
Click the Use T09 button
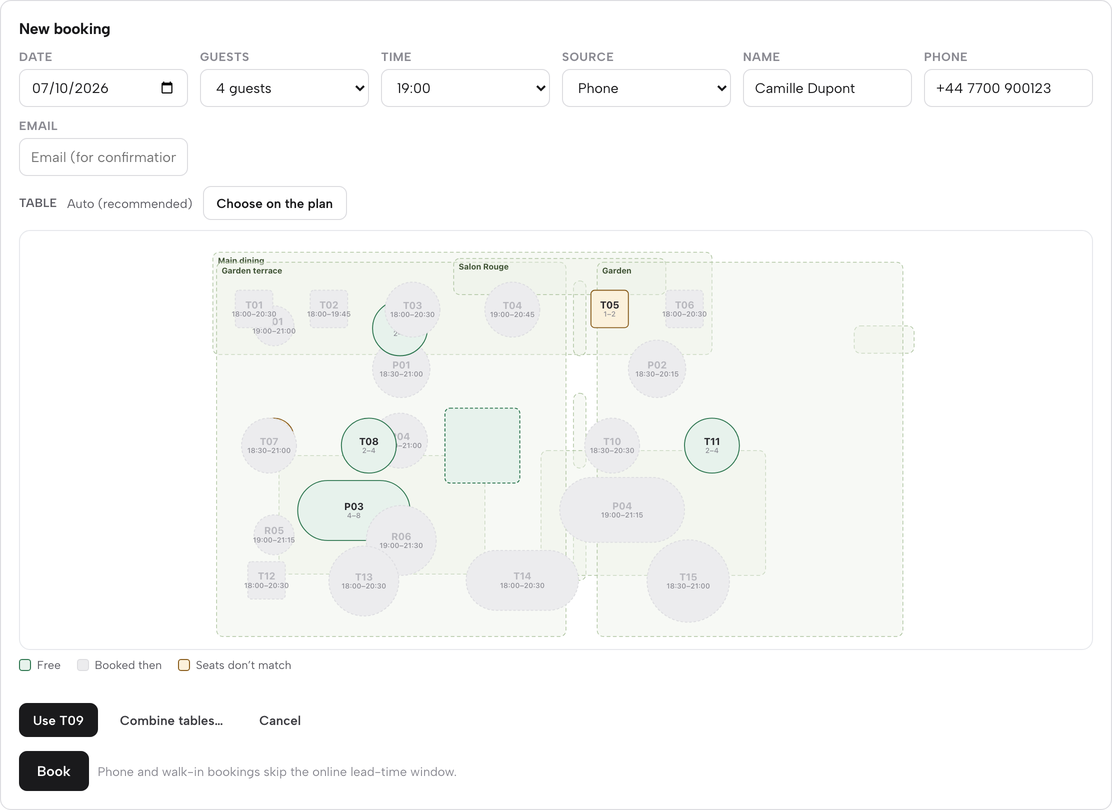58,721
